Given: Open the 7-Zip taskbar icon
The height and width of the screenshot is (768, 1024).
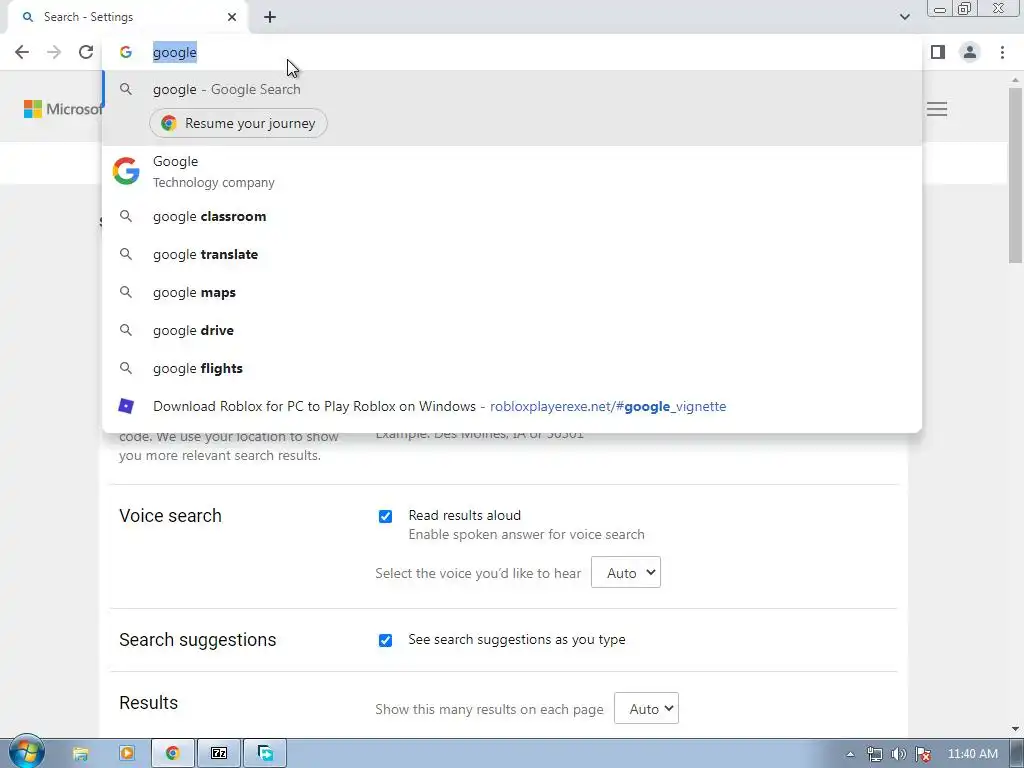Looking at the screenshot, I should tap(219, 754).
